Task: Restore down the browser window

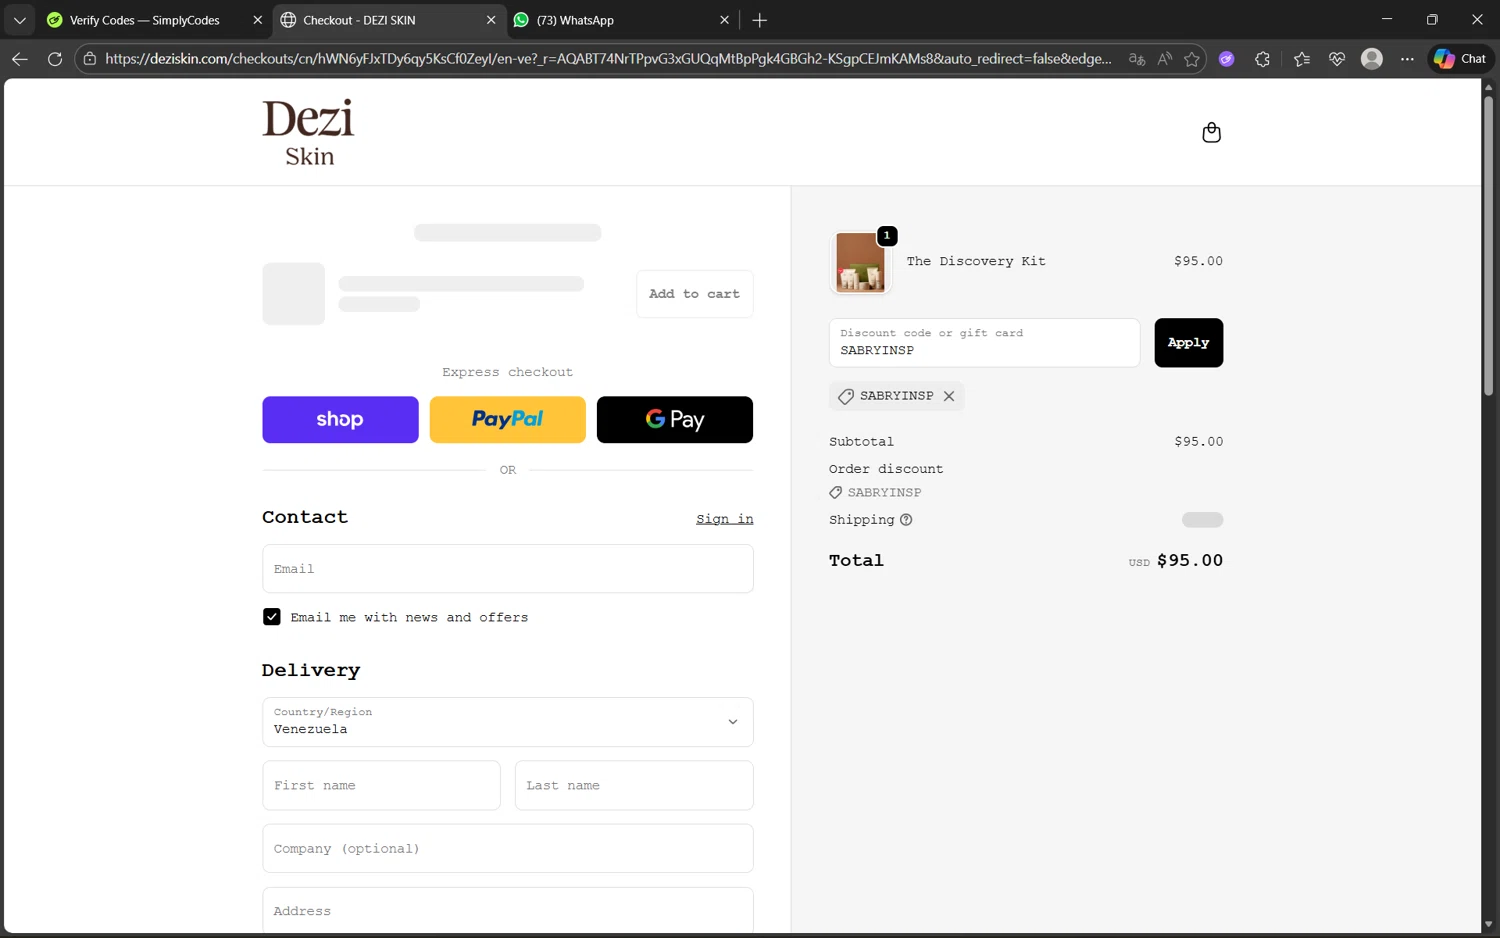Action: pos(1432,20)
